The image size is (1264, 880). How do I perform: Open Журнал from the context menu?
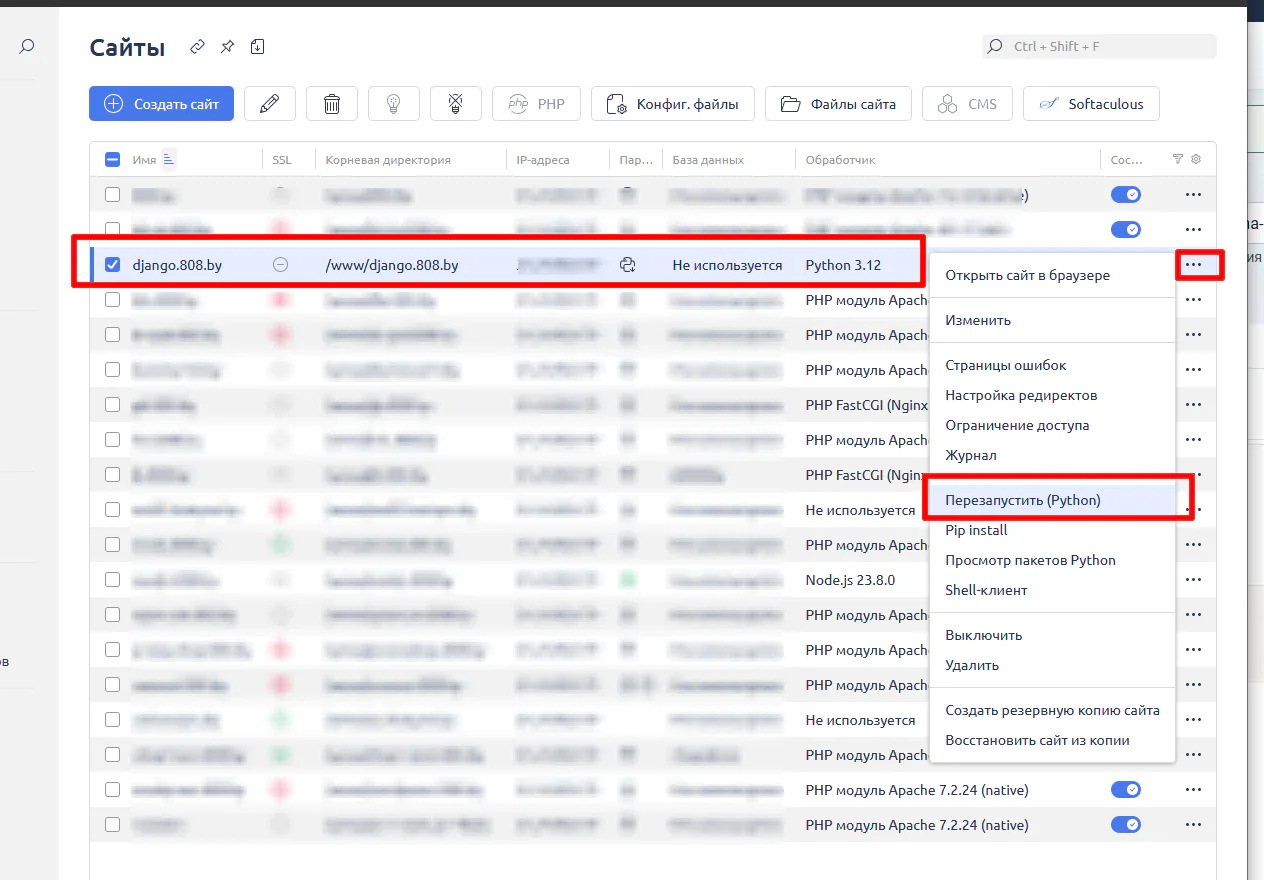click(1052, 455)
